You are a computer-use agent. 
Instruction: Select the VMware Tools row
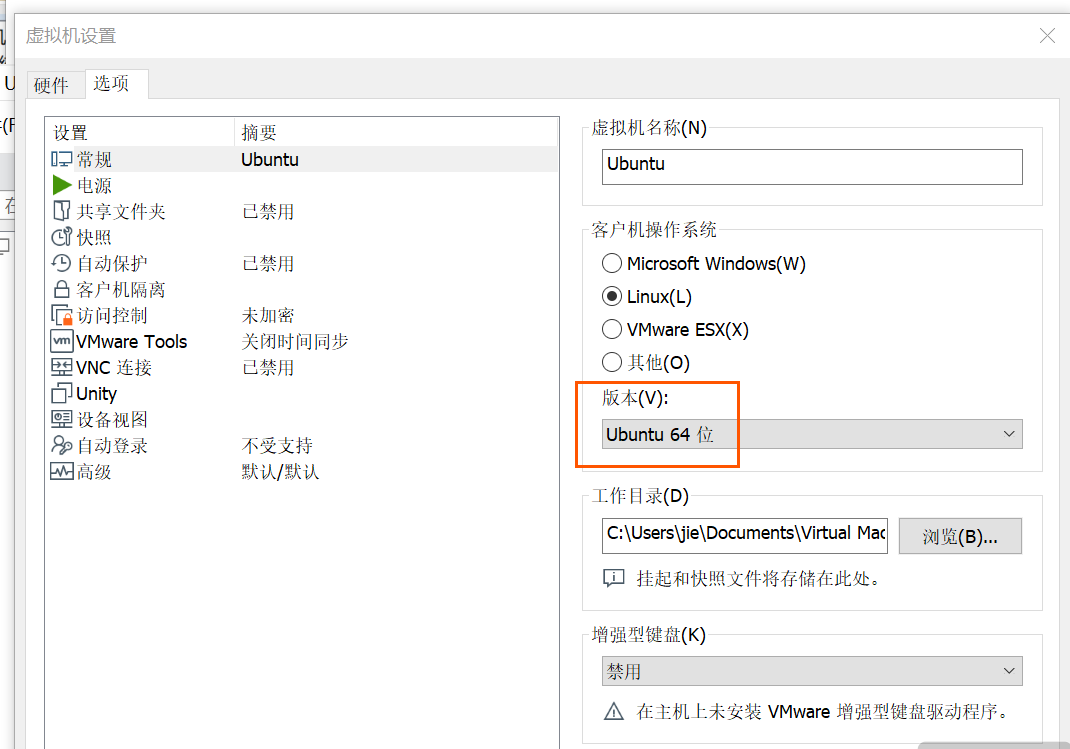point(302,341)
